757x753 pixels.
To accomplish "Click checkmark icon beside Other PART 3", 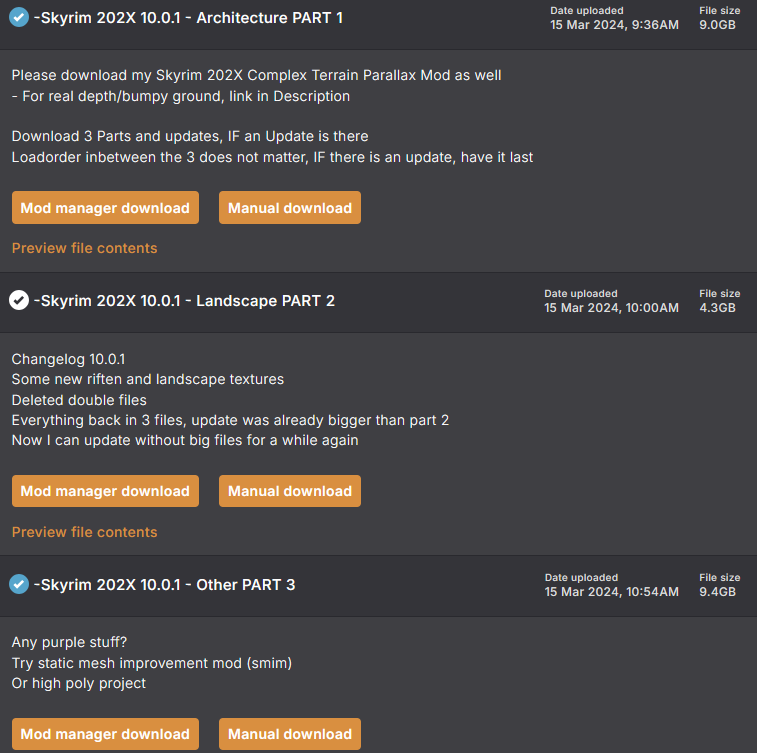I will point(19,584).
